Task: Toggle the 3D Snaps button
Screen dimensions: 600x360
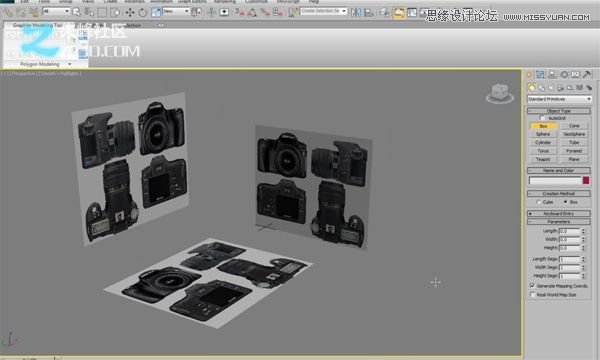Action: [240, 12]
